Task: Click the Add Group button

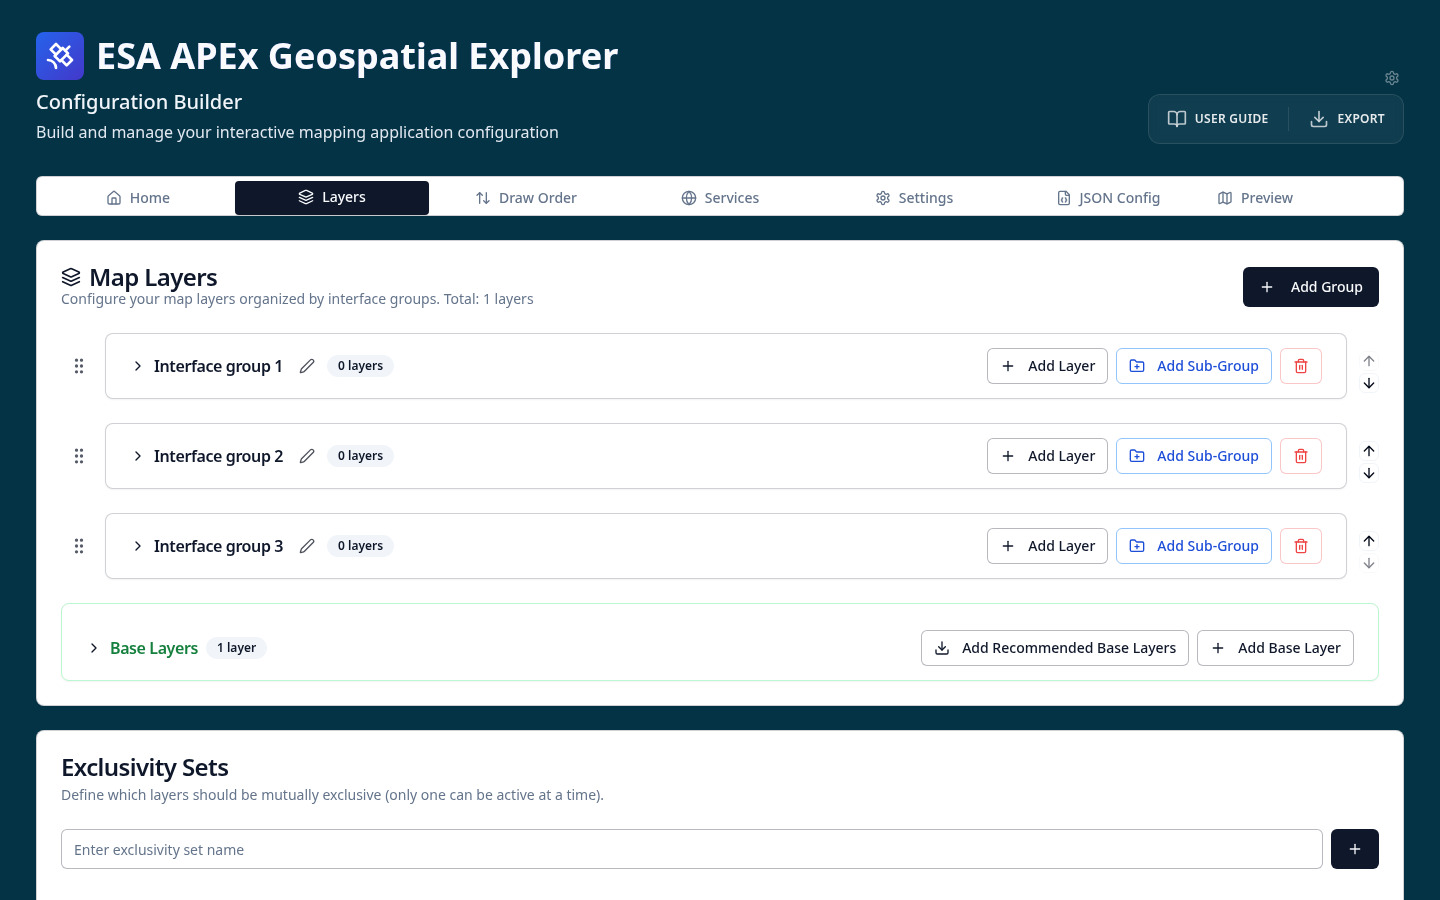Action: [1311, 287]
